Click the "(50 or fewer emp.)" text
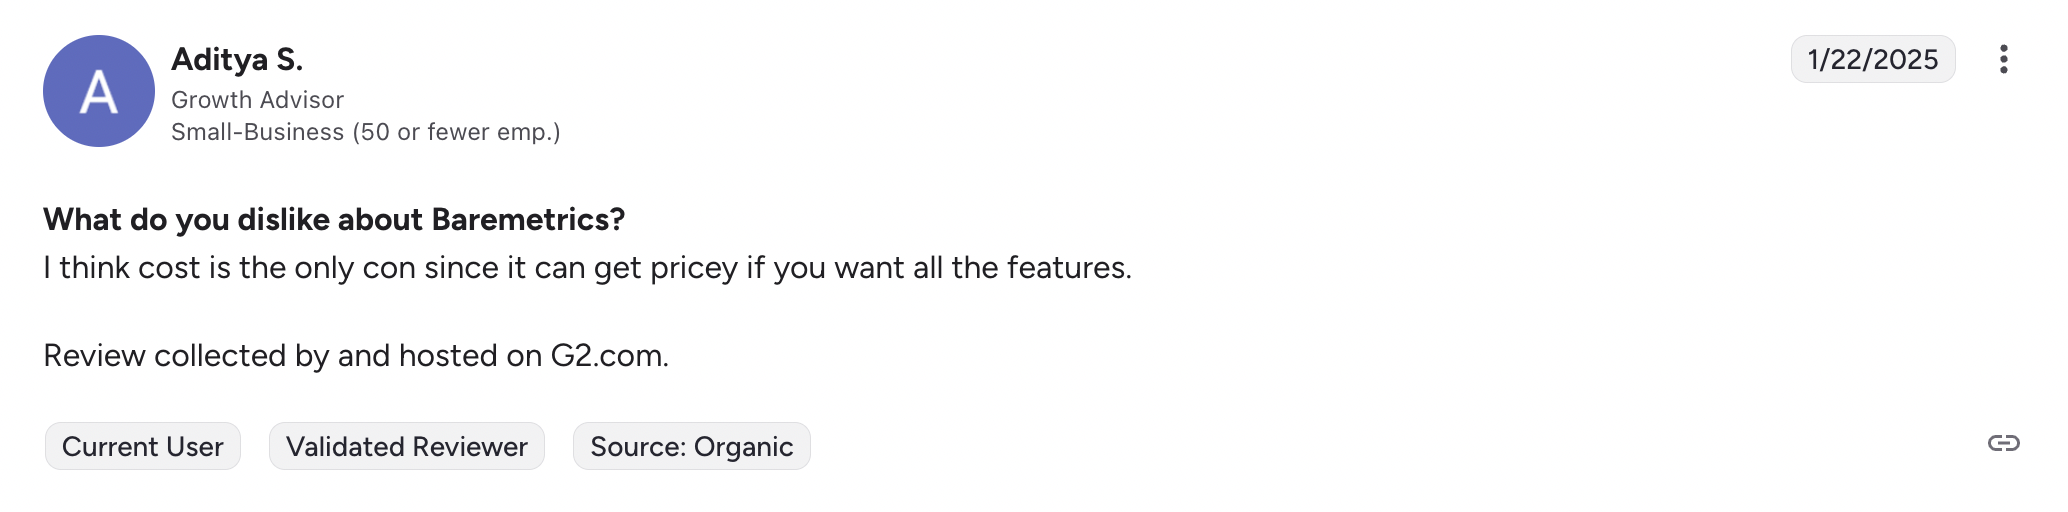2068x512 pixels. 456,132
